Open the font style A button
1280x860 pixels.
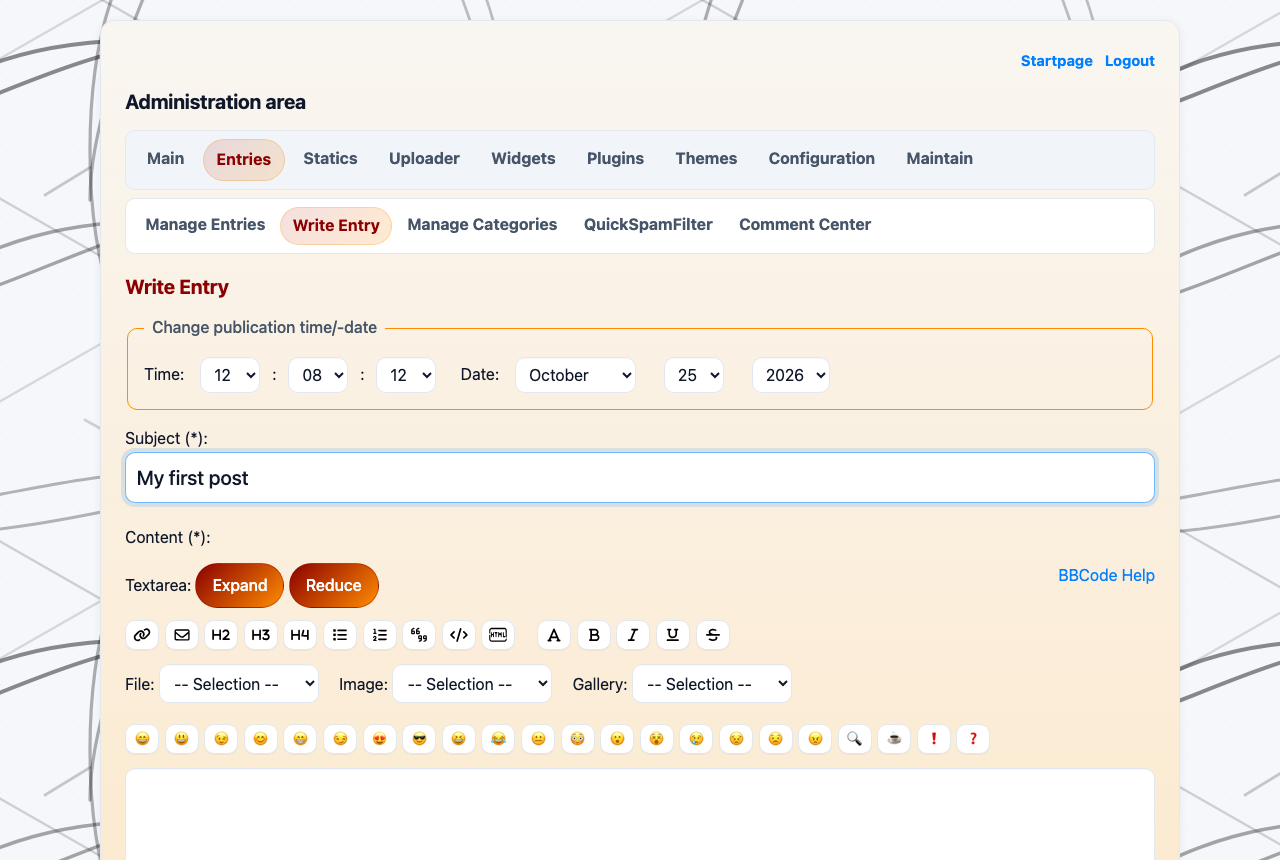[x=554, y=635]
